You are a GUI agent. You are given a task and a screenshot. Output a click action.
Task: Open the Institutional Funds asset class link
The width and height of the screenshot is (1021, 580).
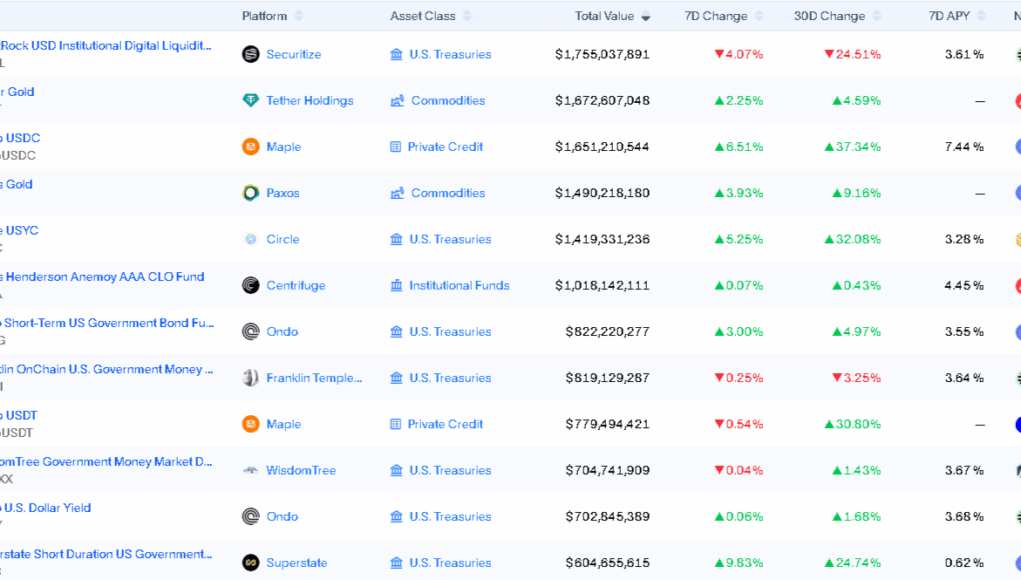coord(459,285)
